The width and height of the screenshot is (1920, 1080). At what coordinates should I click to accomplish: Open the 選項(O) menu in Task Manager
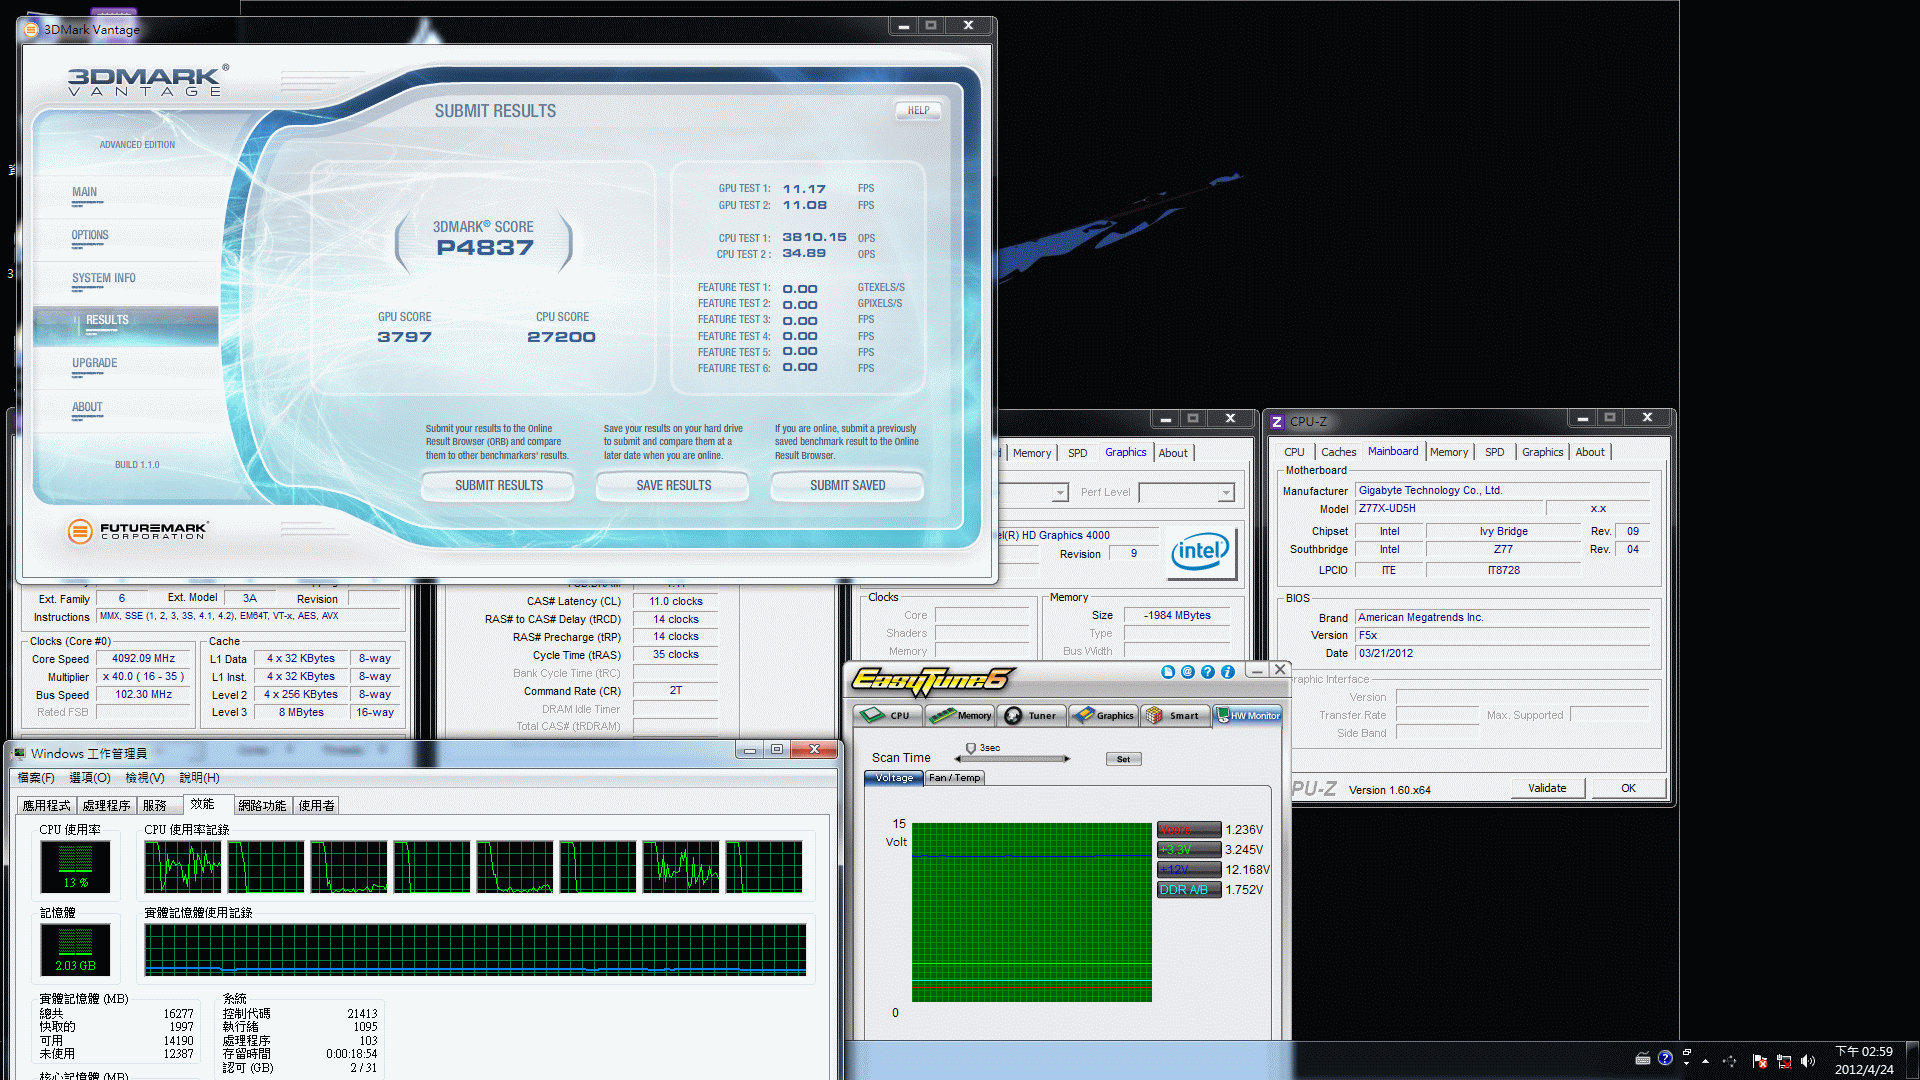(90, 778)
